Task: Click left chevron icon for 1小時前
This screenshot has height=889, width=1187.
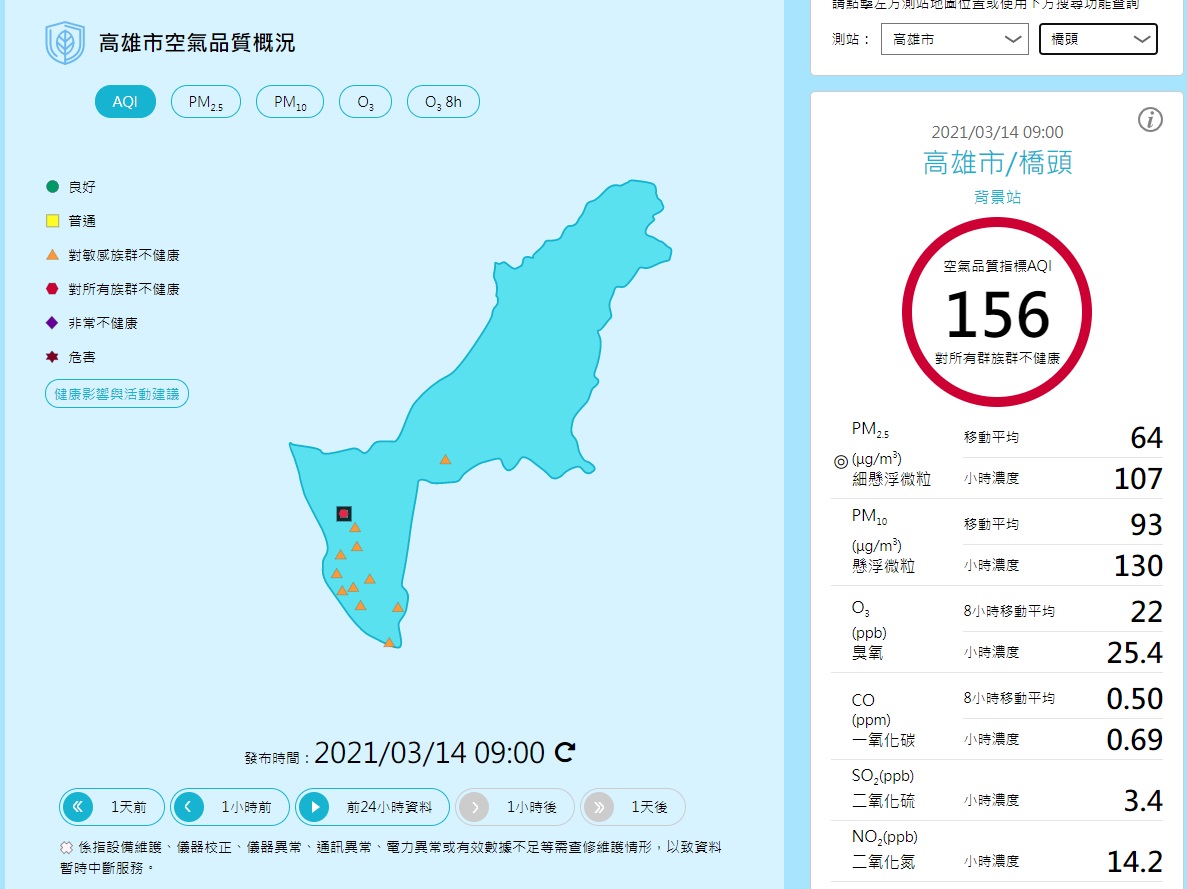Action: (188, 807)
